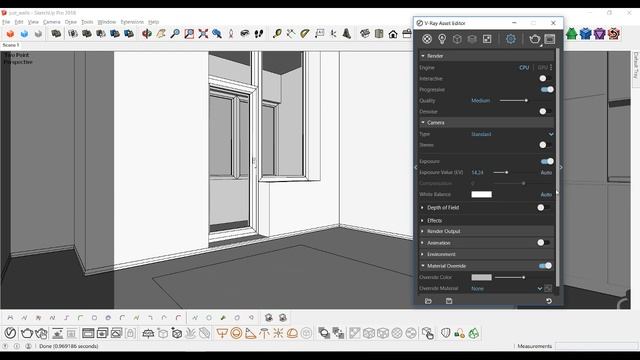Select the Pan hand tool
The image size is (640, 360).
coord(161,33)
